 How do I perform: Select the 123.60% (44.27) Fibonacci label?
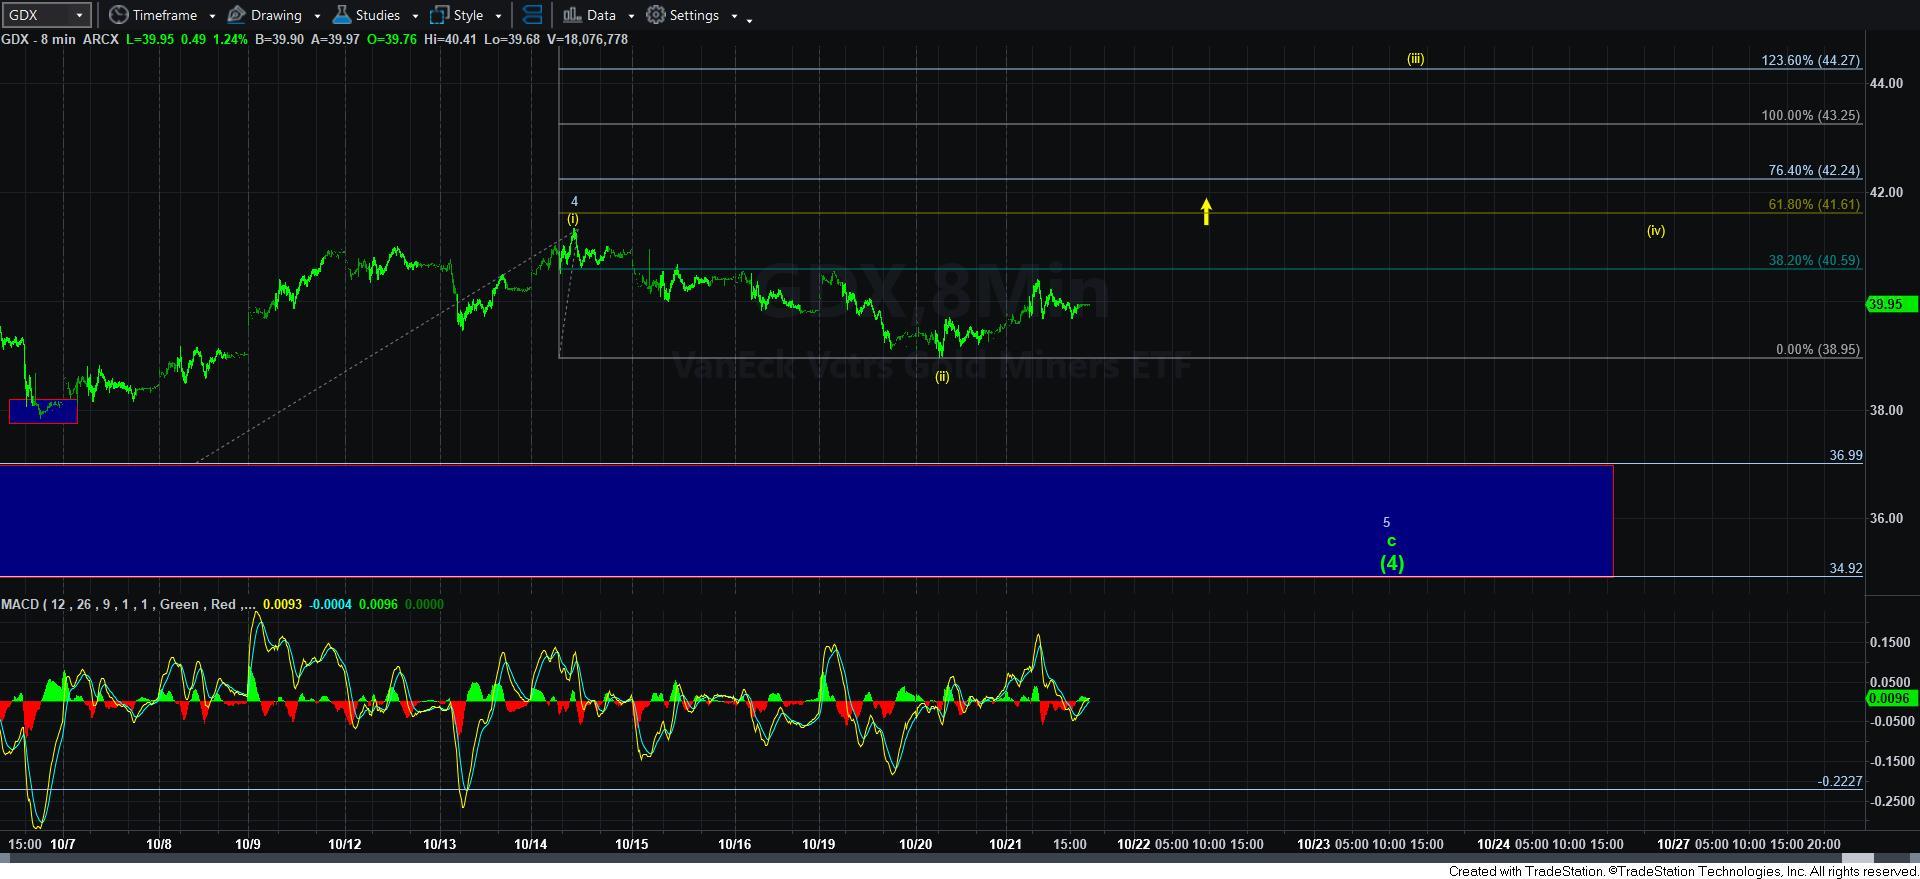click(1810, 60)
